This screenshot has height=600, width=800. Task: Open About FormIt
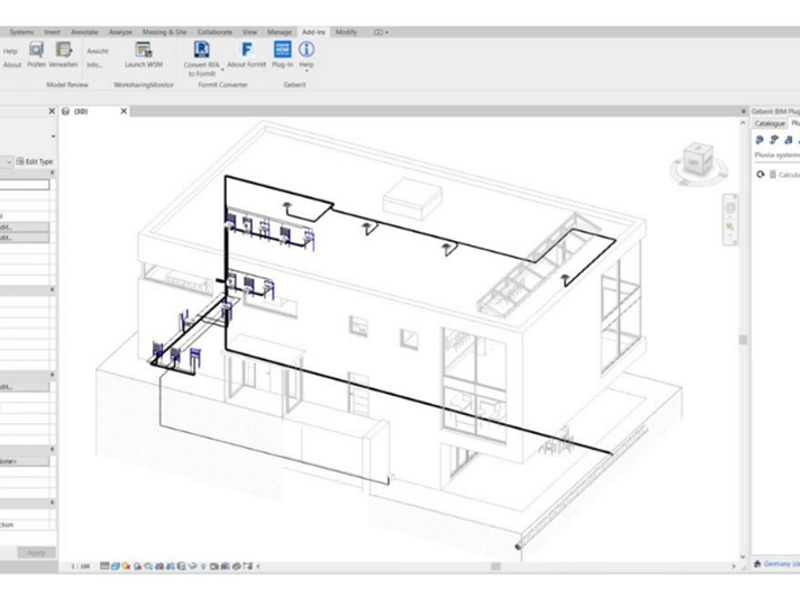(x=246, y=53)
